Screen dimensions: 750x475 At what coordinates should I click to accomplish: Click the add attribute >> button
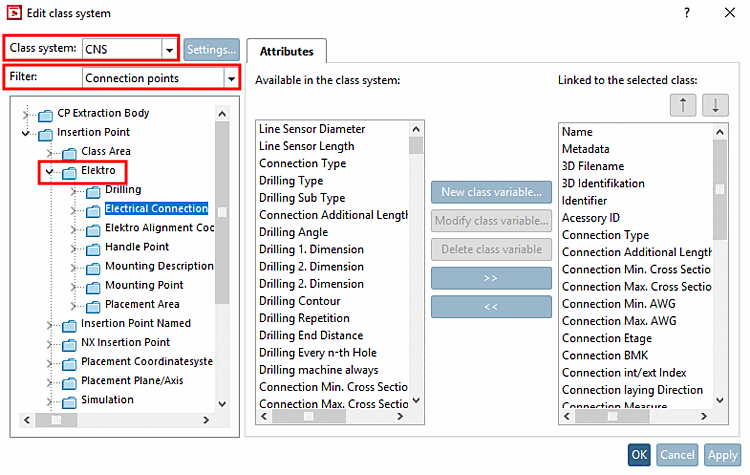[491, 277]
